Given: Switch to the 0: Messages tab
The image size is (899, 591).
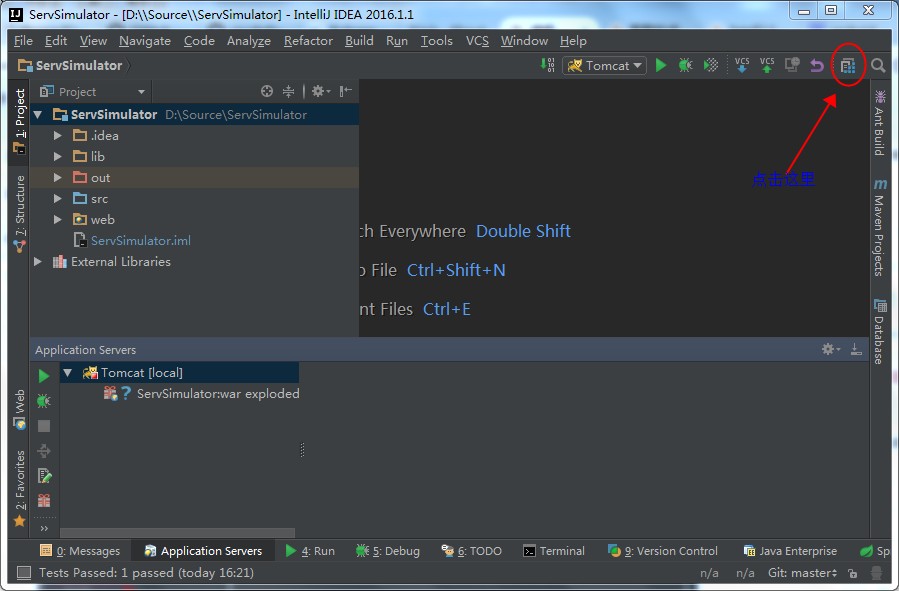Looking at the screenshot, I should pyautogui.click(x=80, y=551).
